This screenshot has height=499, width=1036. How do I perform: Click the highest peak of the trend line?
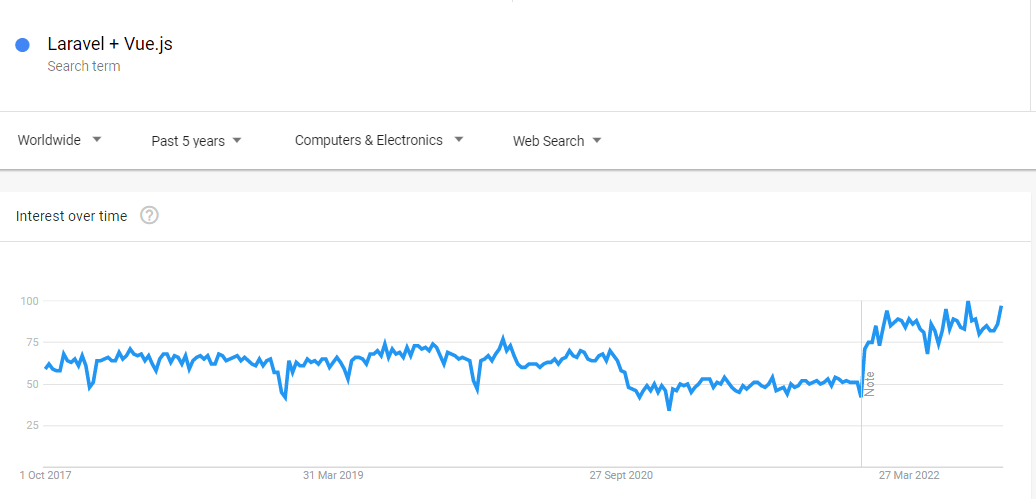click(967, 302)
